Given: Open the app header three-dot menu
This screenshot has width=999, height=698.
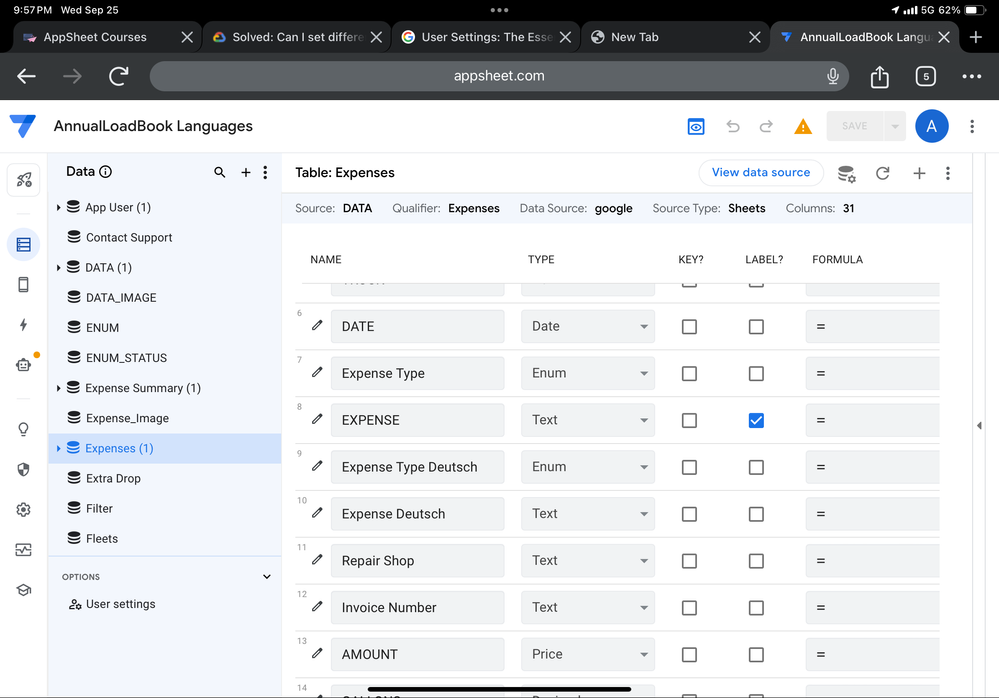Looking at the screenshot, I should click(972, 126).
